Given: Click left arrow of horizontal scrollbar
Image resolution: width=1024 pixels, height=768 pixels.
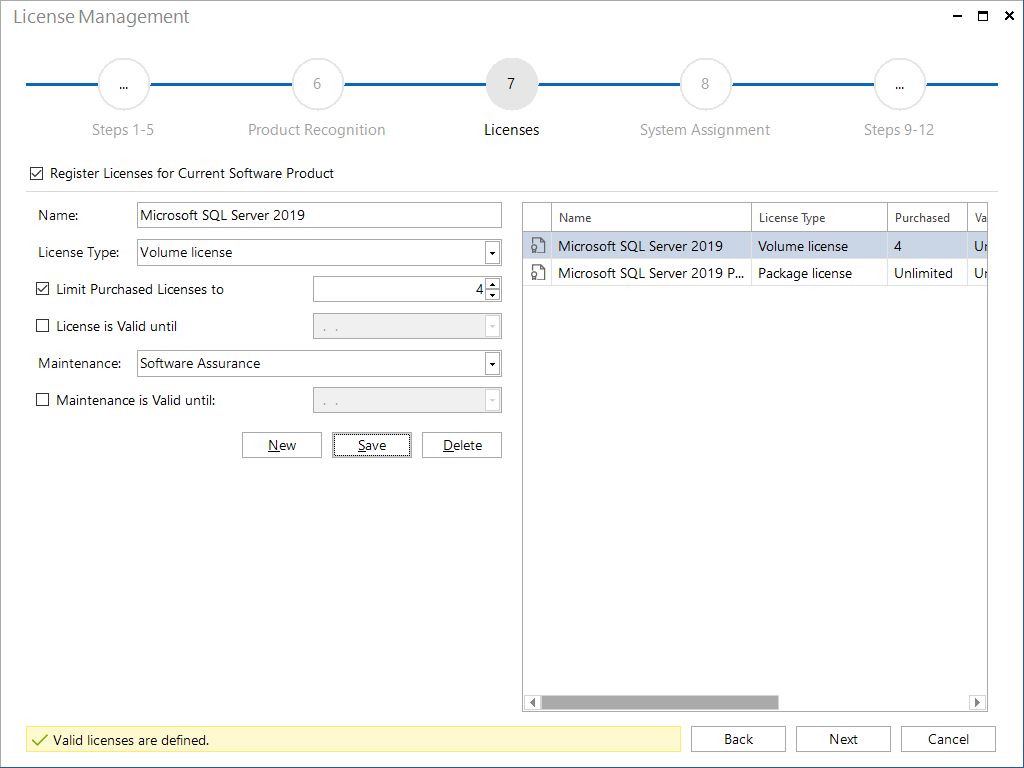Looking at the screenshot, I should coord(533,702).
